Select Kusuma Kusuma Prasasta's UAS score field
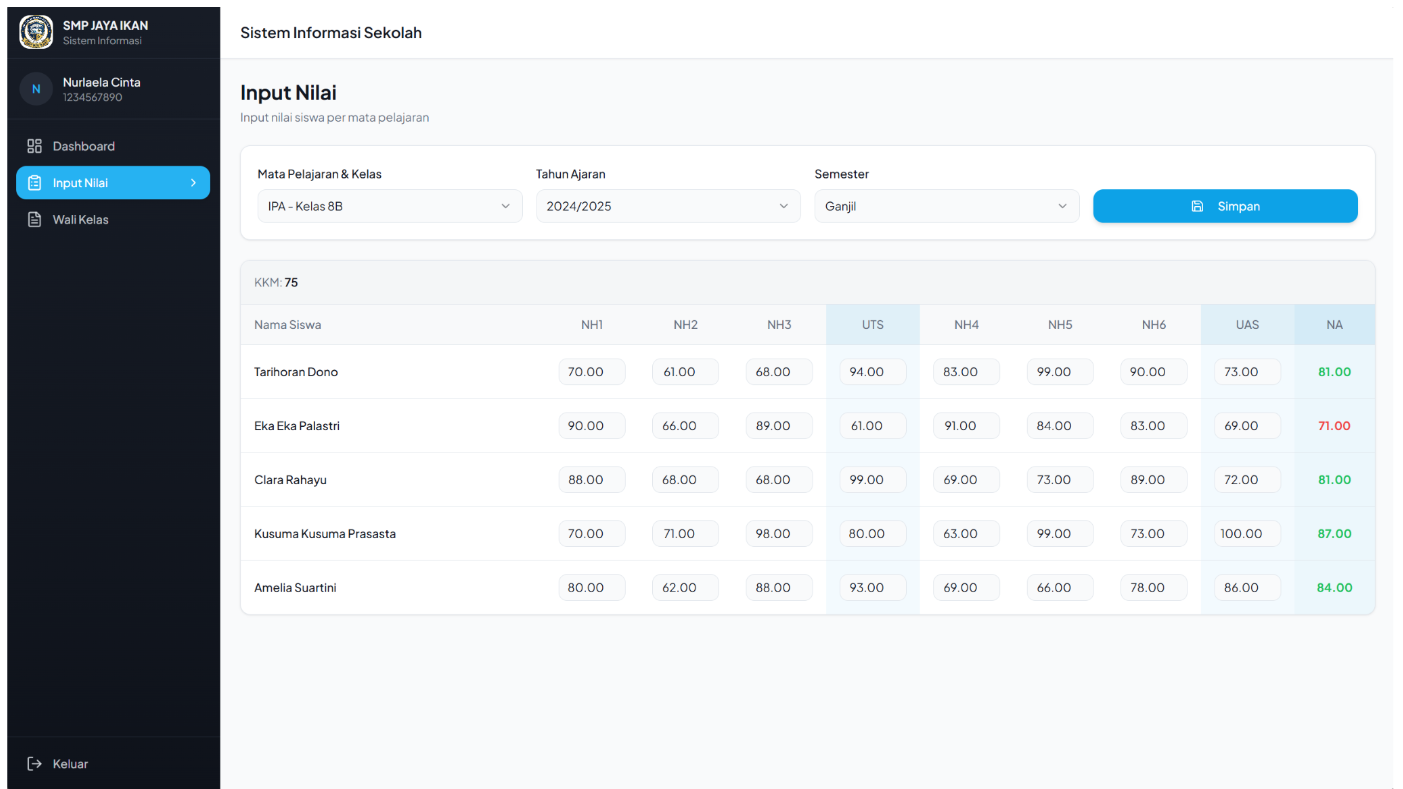 pos(1247,534)
